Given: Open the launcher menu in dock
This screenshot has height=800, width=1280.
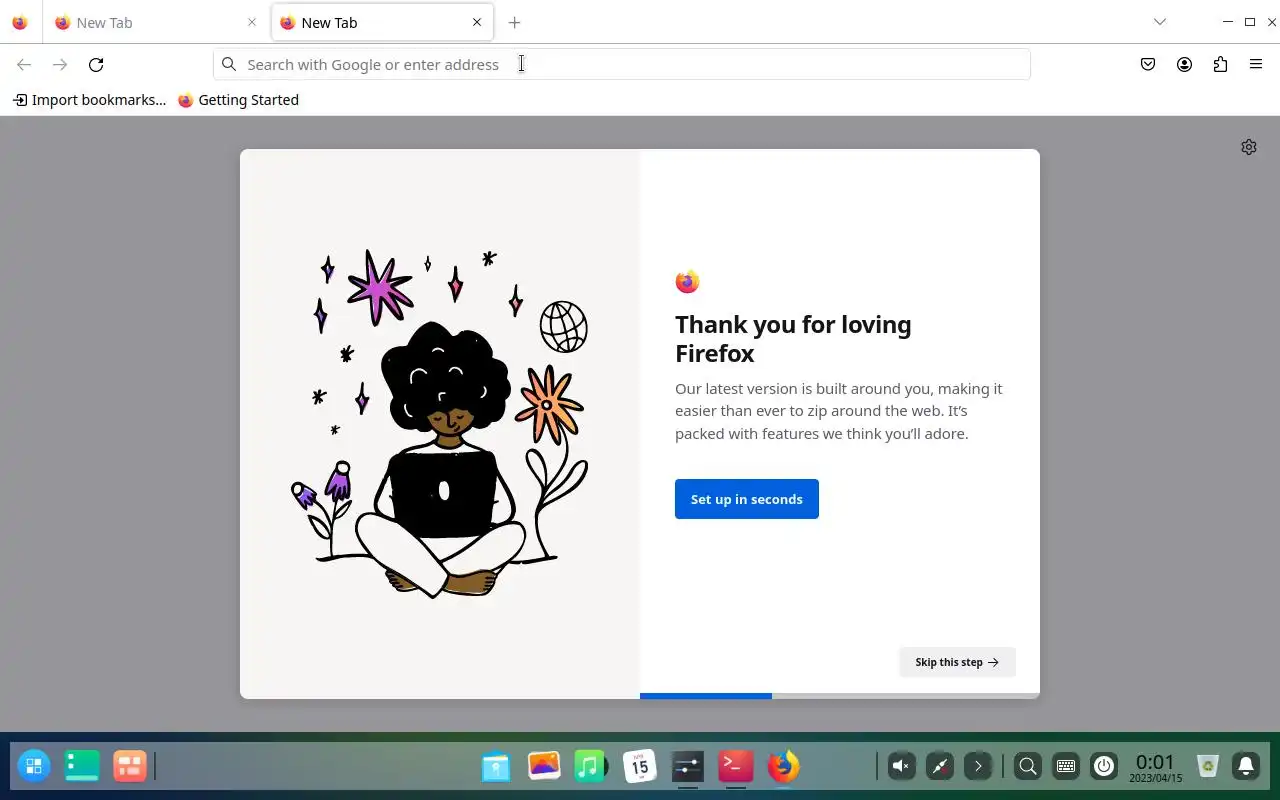Looking at the screenshot, I should click(34, 767).
